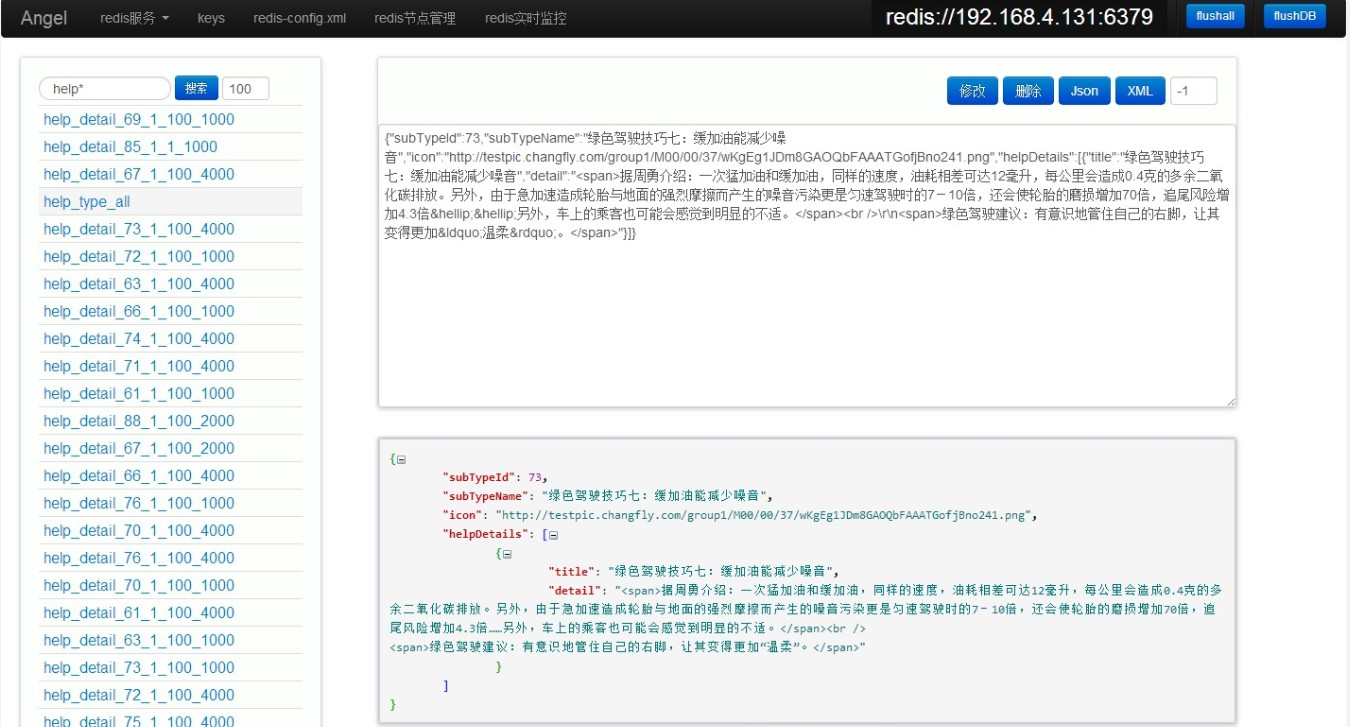Collapse the inner helpDetails object toggle
1350x727 pixels.
507,553
